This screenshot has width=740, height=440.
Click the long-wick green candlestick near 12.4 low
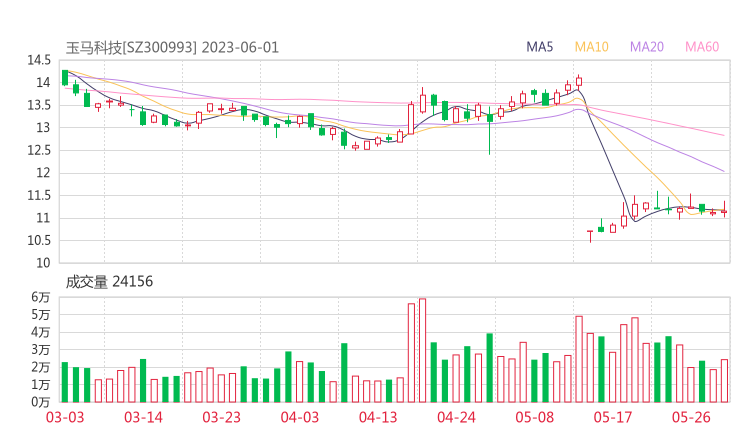click(490, 131)
